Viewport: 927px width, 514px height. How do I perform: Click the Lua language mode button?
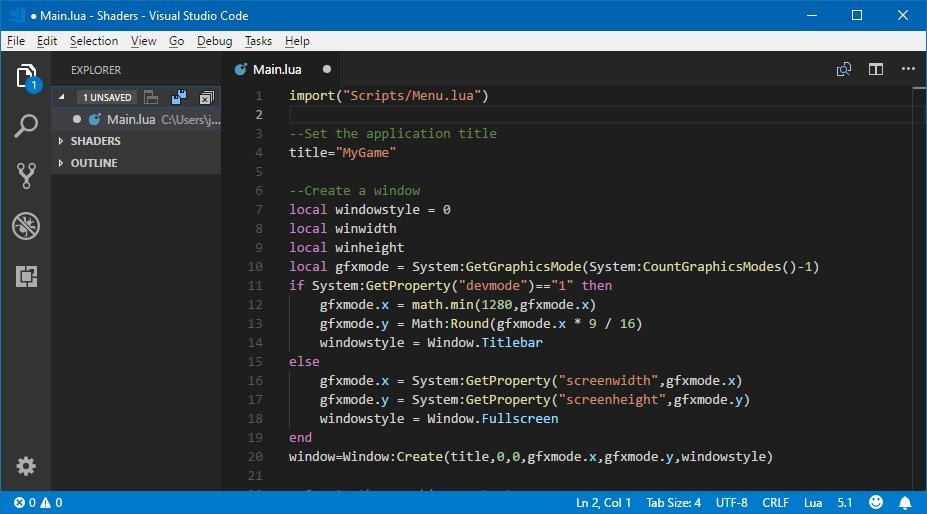pos(813,502)
